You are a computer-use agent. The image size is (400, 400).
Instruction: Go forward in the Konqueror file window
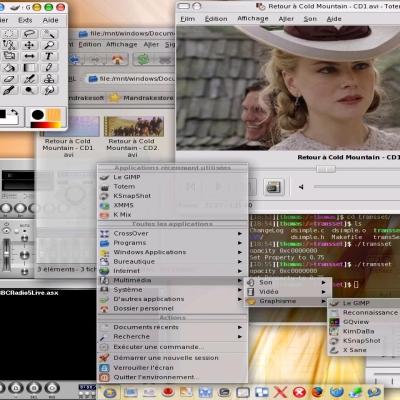tap(96, 60)
